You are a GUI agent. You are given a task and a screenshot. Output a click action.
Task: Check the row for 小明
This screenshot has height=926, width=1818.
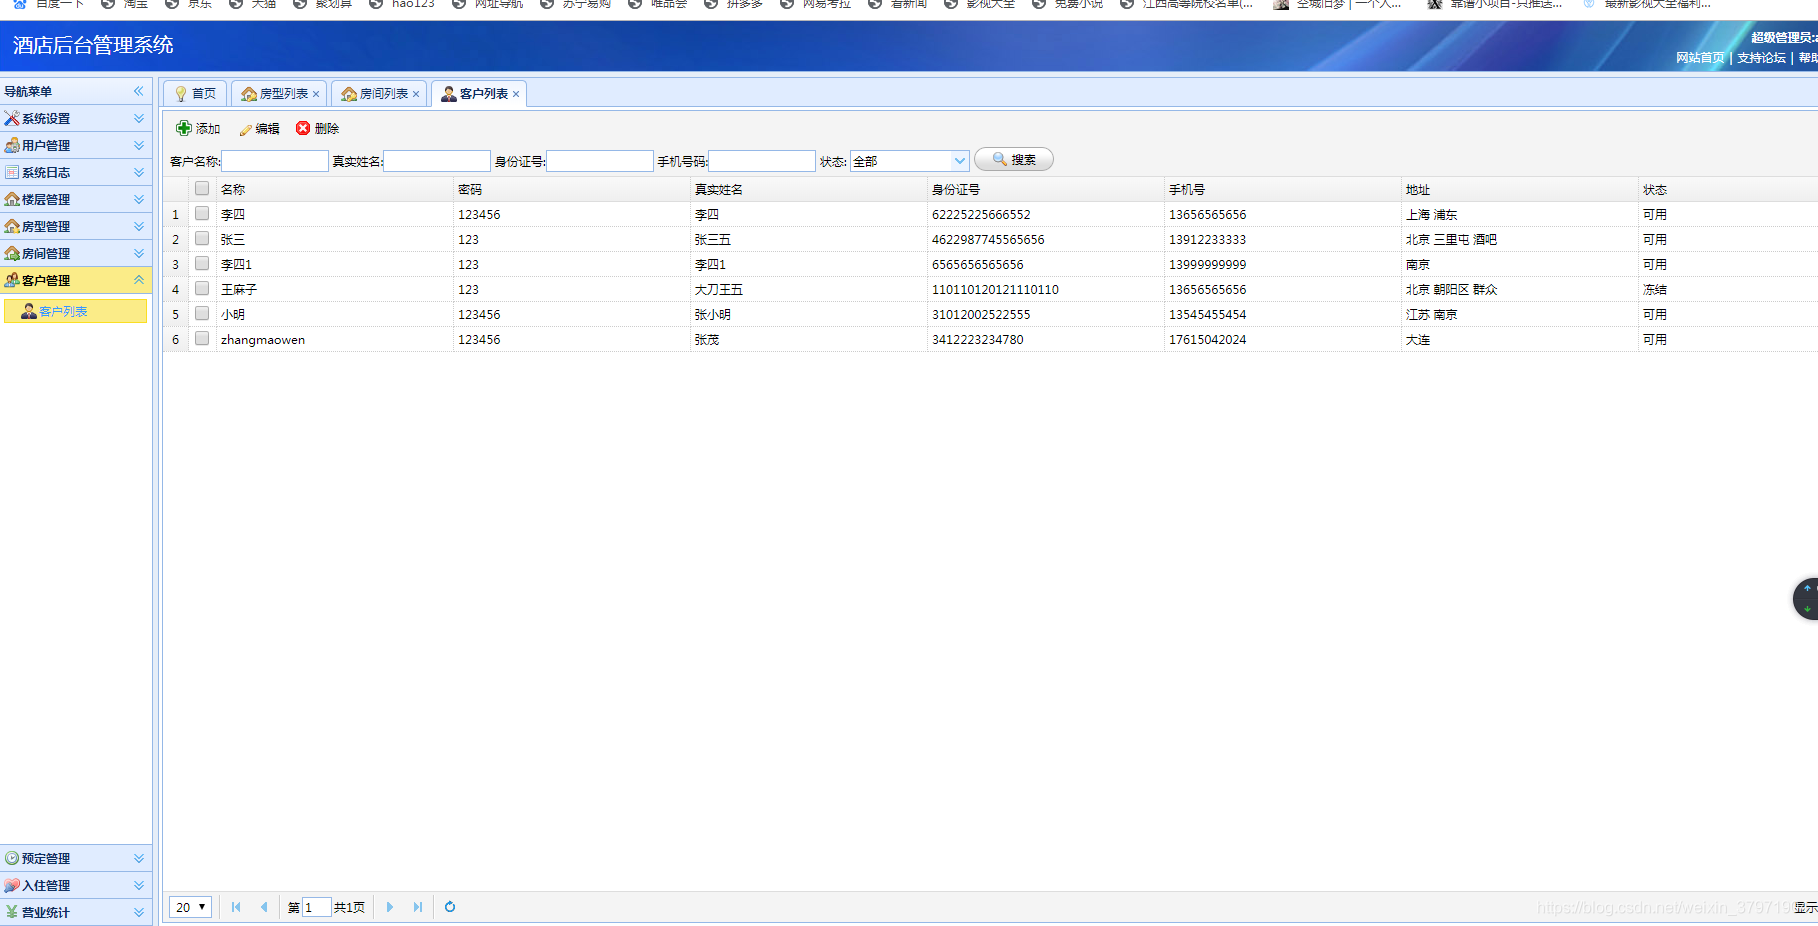[202, 313]
